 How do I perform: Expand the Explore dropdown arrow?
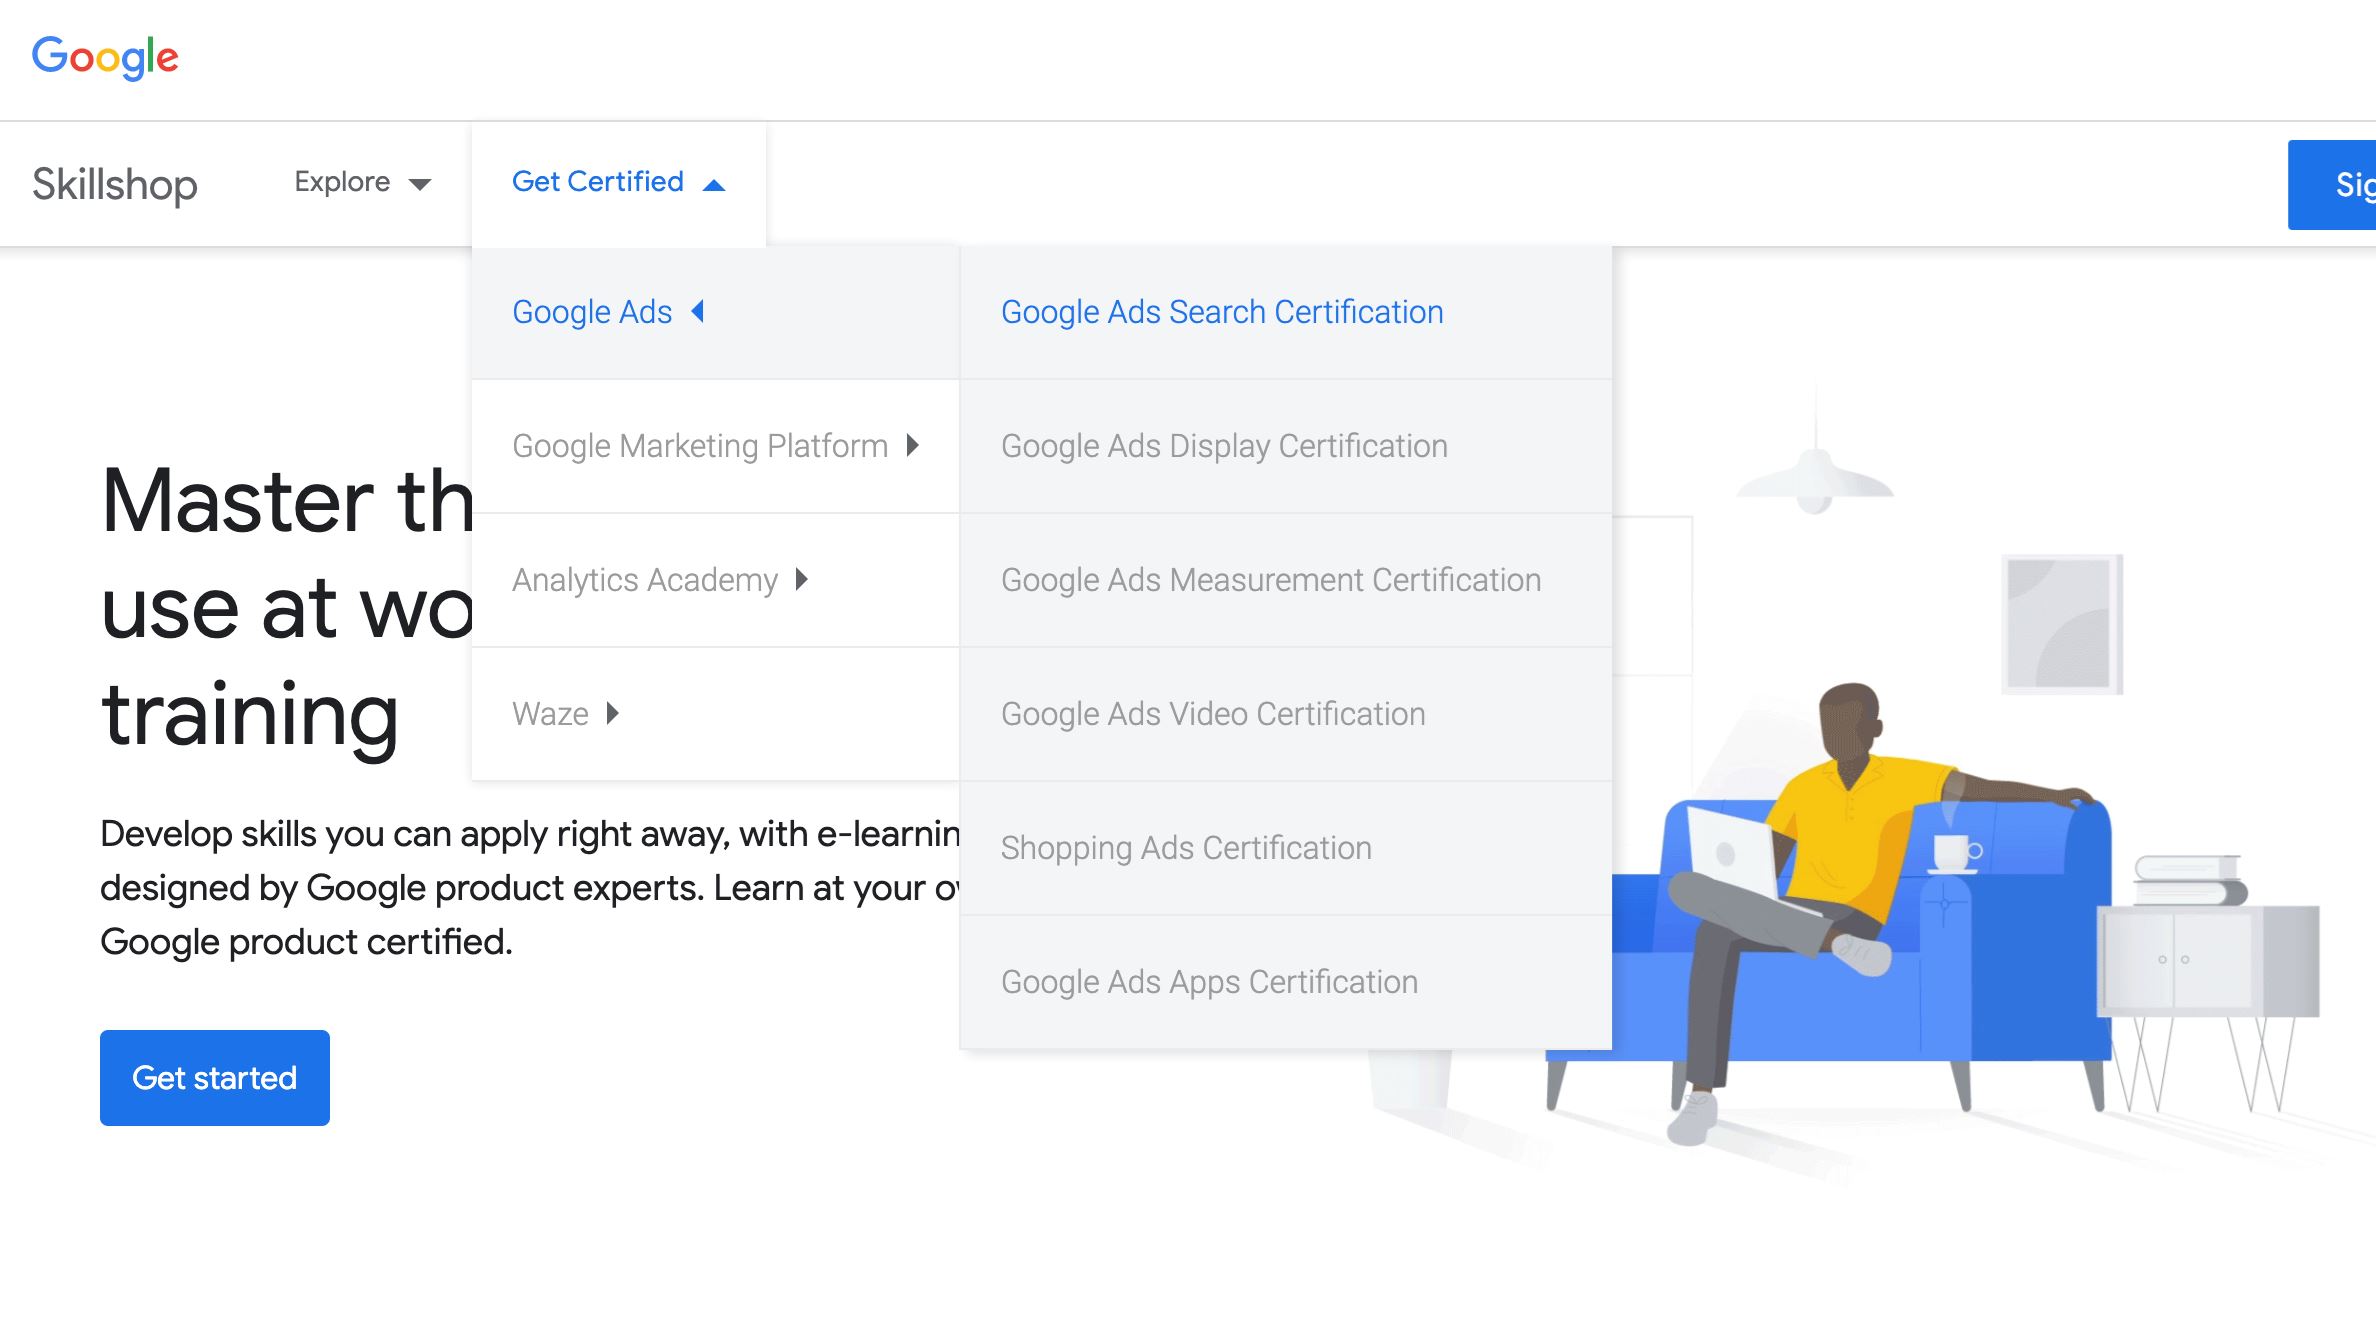coord(420,184)
